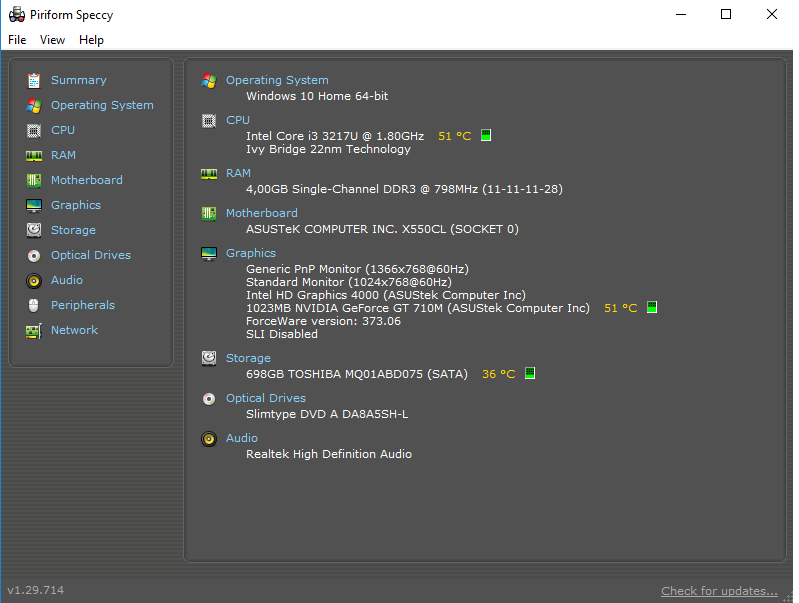Viewport: 799px width, 603px height.
Task: Click the green GPU temperature indicator icon
Action: point(652,307)
